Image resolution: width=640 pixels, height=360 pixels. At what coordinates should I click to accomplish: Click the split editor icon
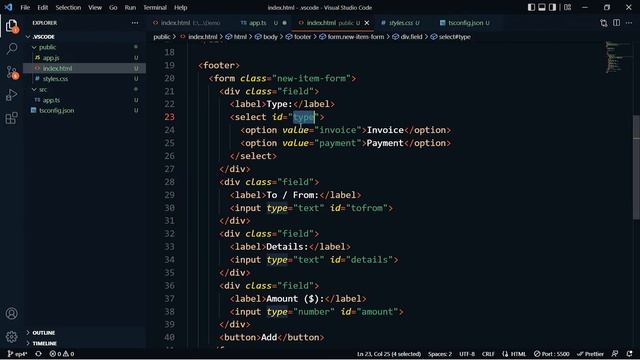click(616, 23)
